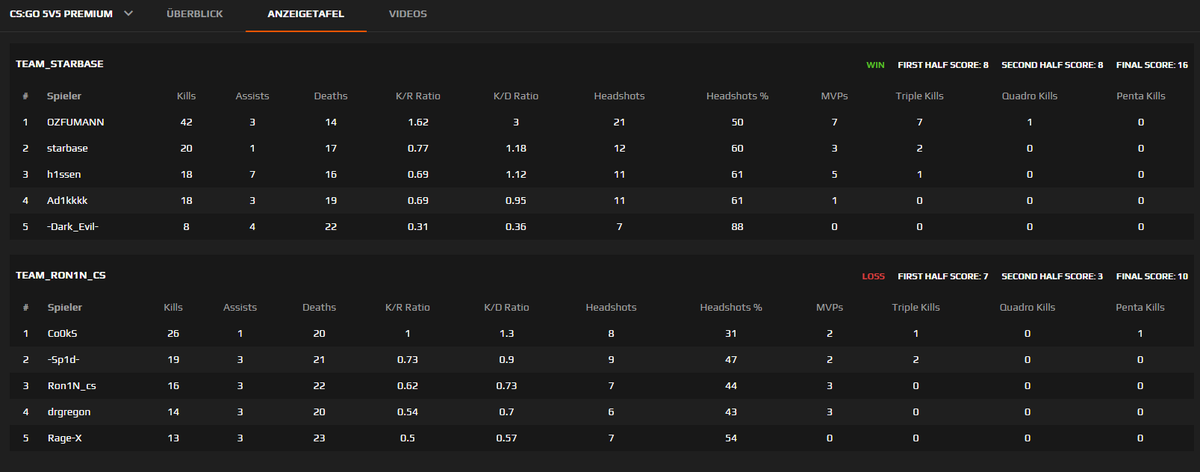Viewport: 1200px width, 472px height.
Task: Click the green WIN label
Action: coord(875,64)
